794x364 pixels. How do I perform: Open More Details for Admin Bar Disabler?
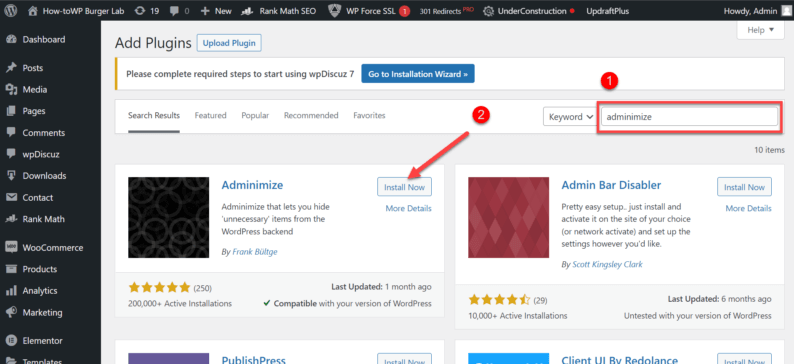(x=748, y=208)
